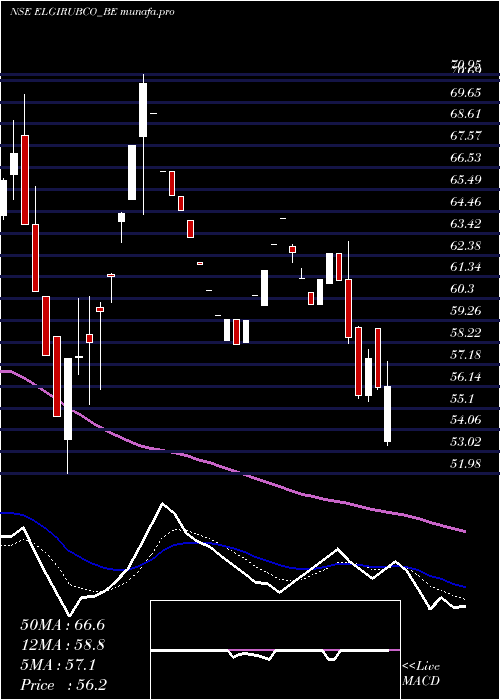This screenshot has width=500, height=700.
Task: Pick the 53.02 axis label
Action: point(466,442)
